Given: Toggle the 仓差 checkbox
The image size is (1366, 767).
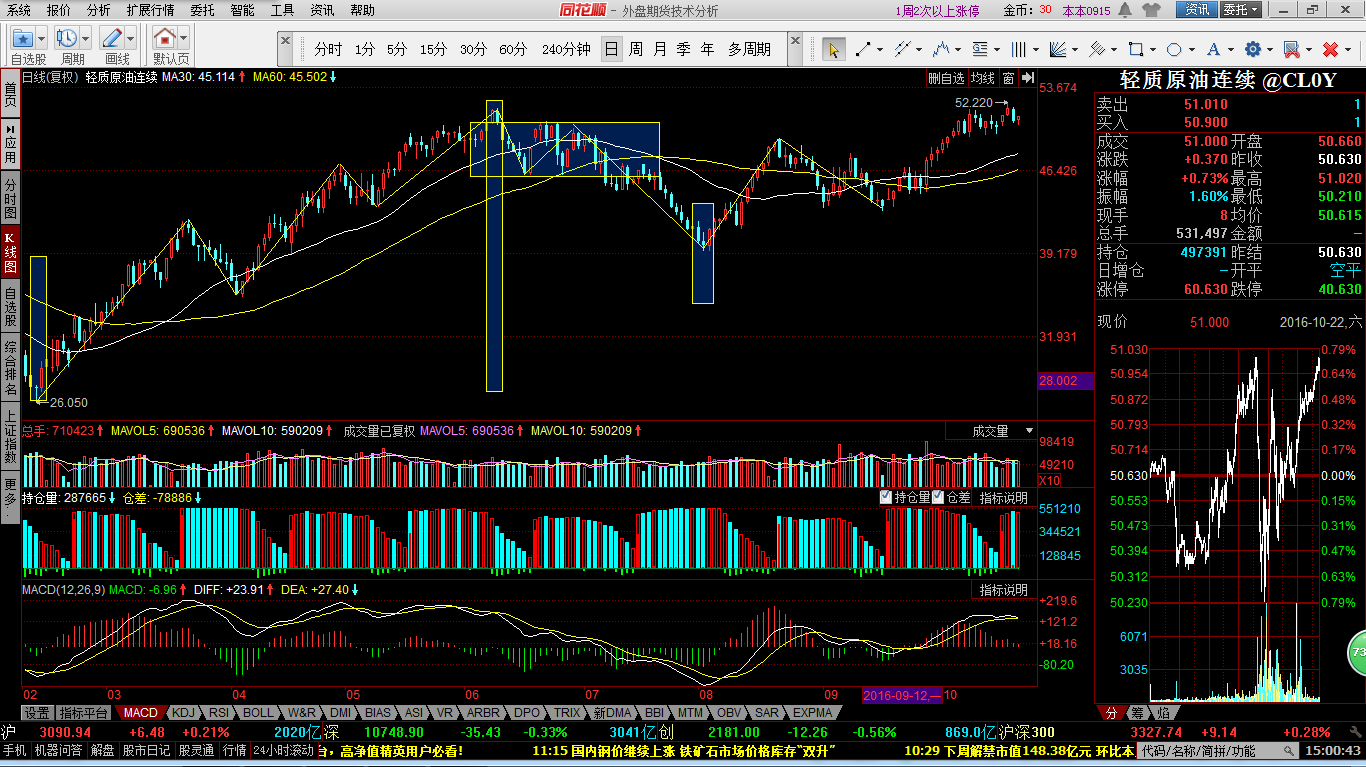Looking at the screenshot, I should point(938,497).
